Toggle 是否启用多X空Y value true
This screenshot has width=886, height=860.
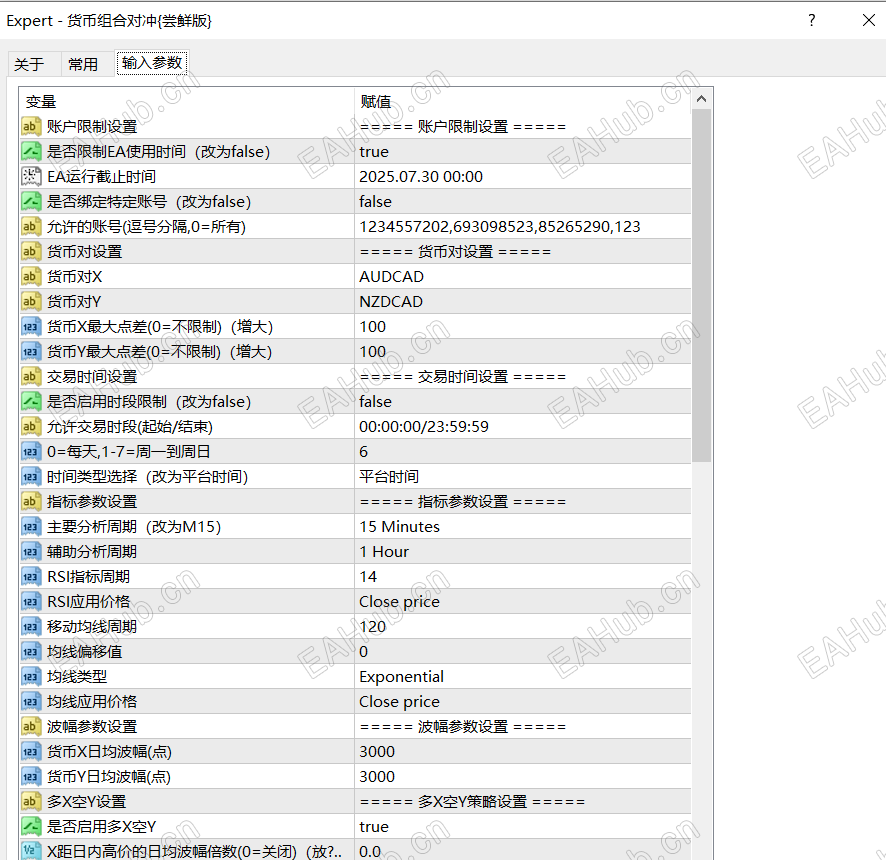pyautogui.click(x=523, y=826)
